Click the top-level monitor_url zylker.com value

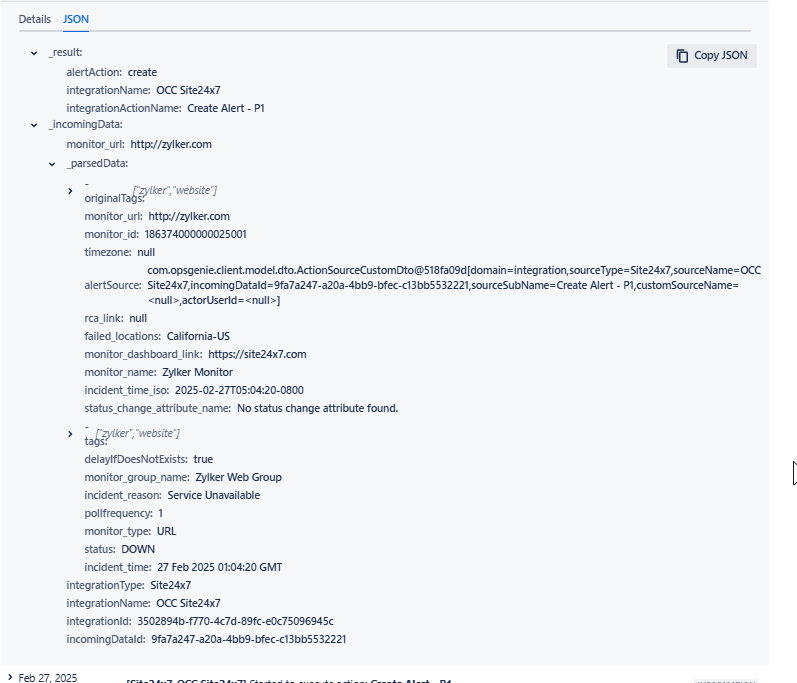pyautogui.click(x=171, y=144)
